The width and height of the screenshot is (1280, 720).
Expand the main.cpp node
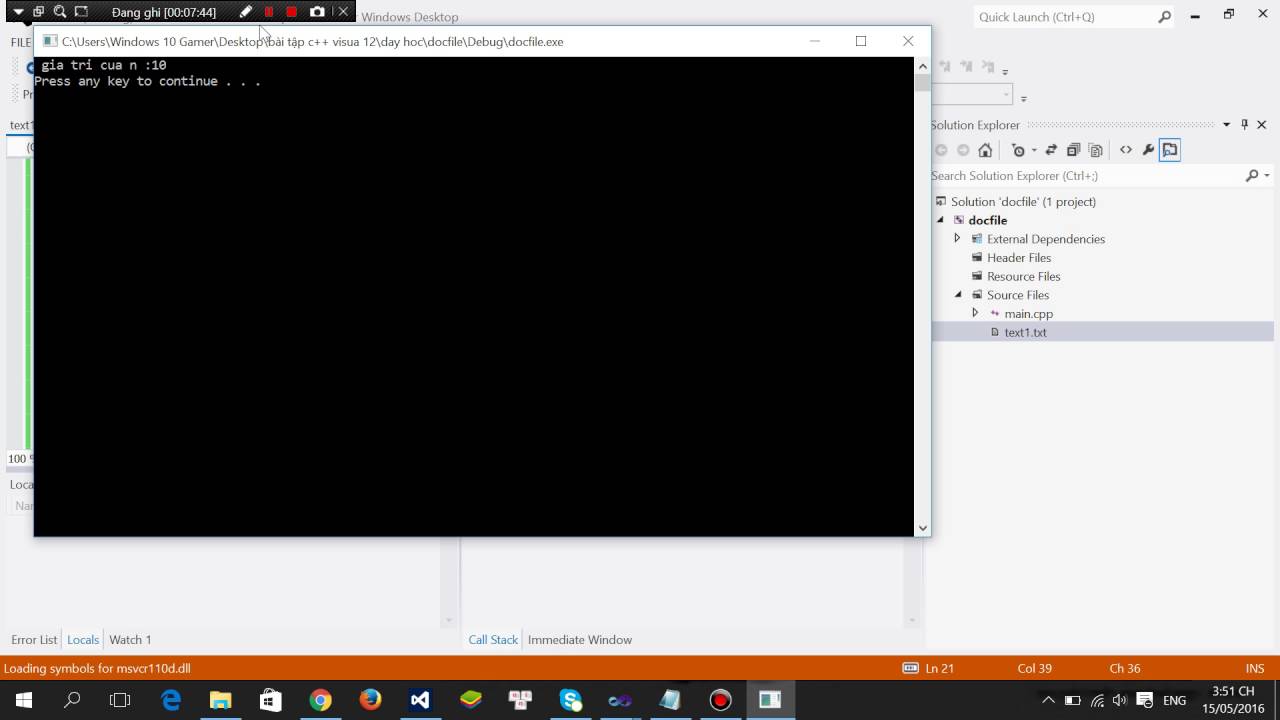975,313
